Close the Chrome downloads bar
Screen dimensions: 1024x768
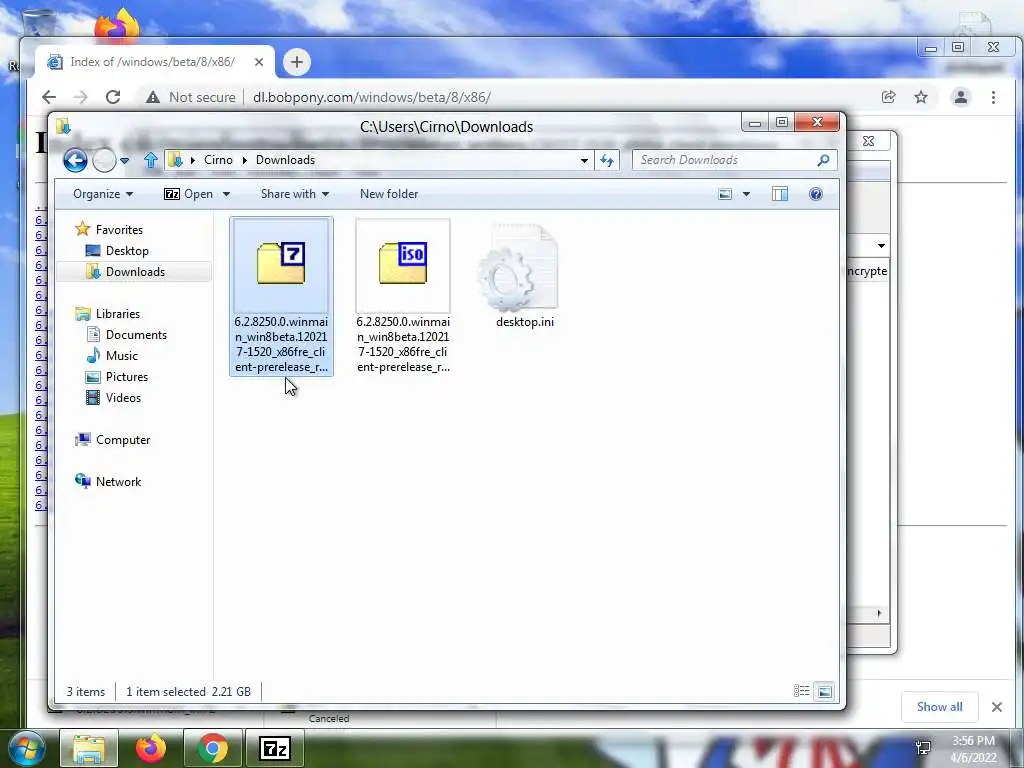(x=997, y=707)
